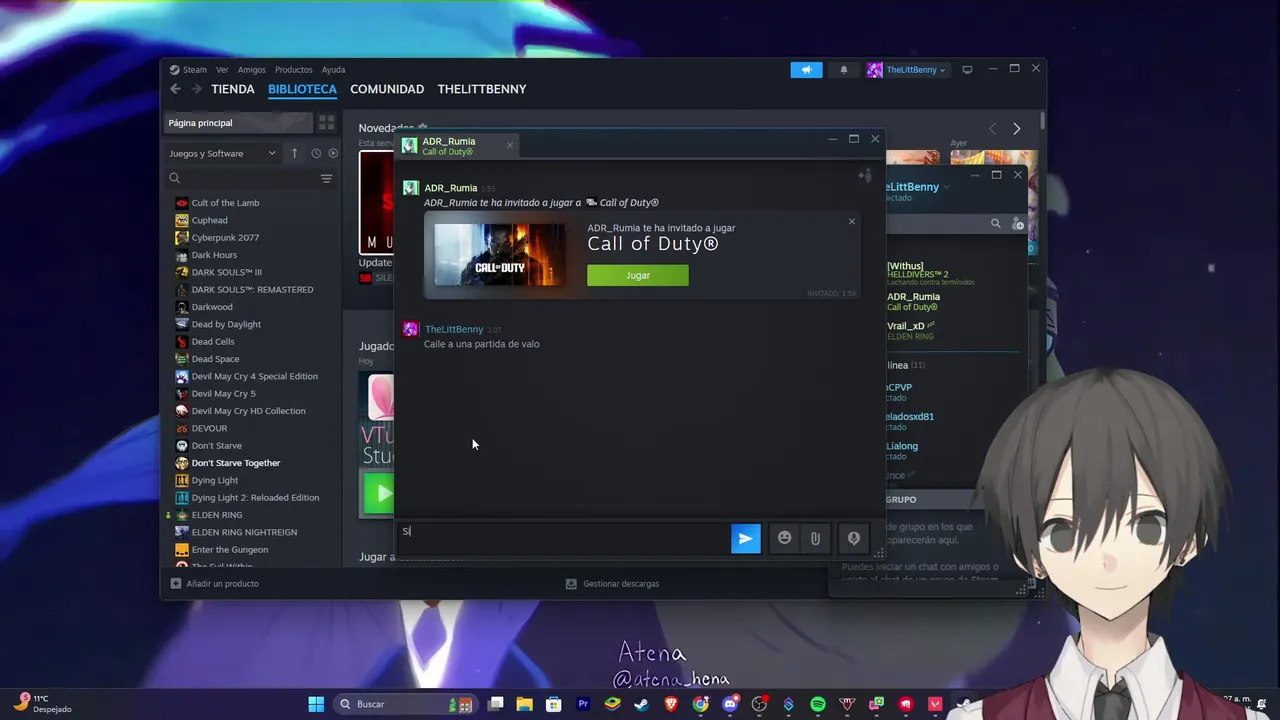Sort library with the up-arrow icon
Viewport: 1280px width, 720px height.
pos(294,153)
